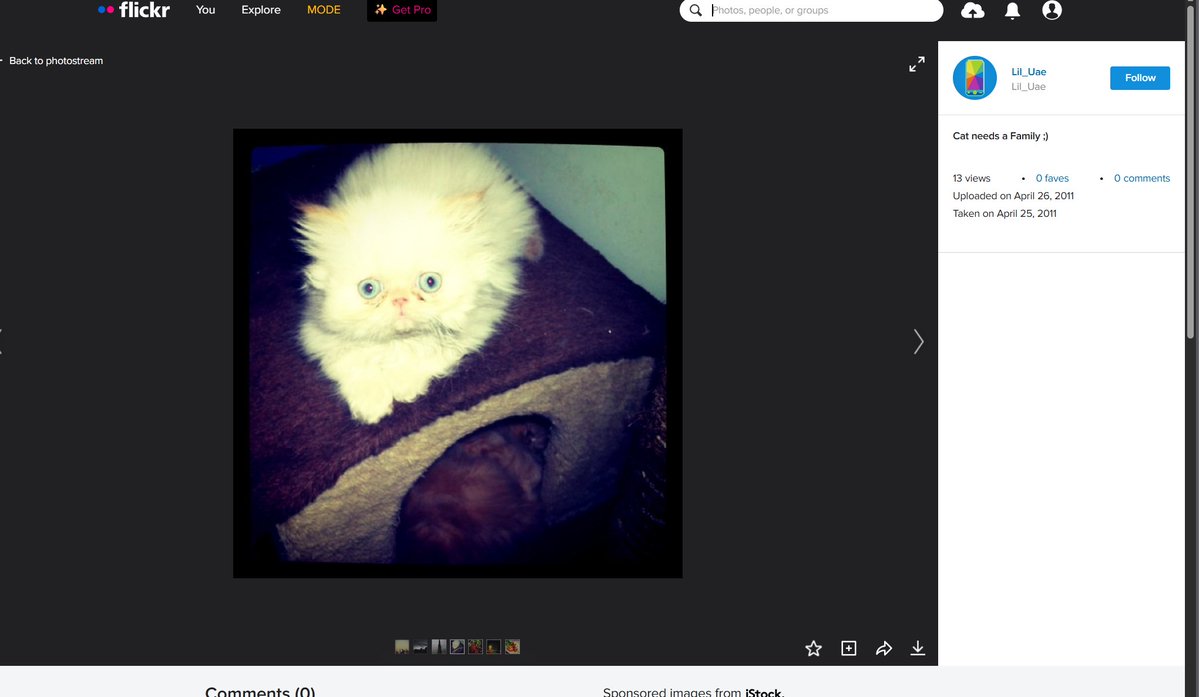Select the yellowish sunset filmstrip thumbnail
Image resolution: width=1199 pixels, height=697 pixels.
(x=402, y=647)
